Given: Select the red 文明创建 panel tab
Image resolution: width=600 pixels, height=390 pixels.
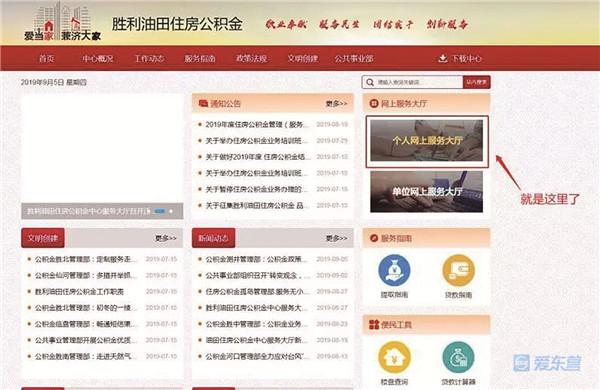Looking at the screenshot, I should 43,238.
